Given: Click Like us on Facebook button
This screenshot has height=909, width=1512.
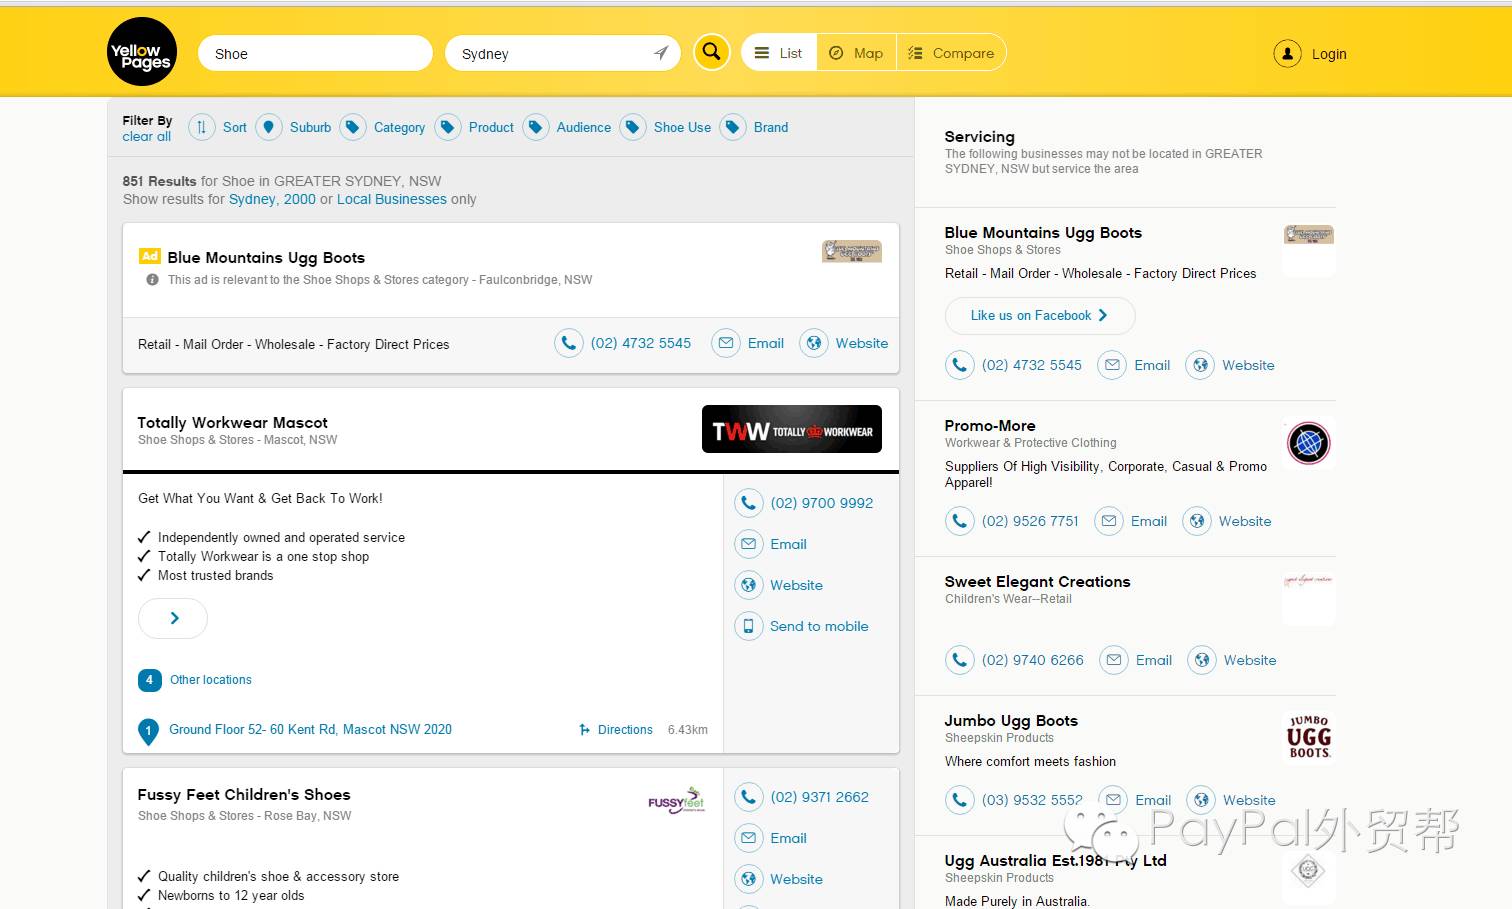Looking at the screenshot, I should point(1039,315).
